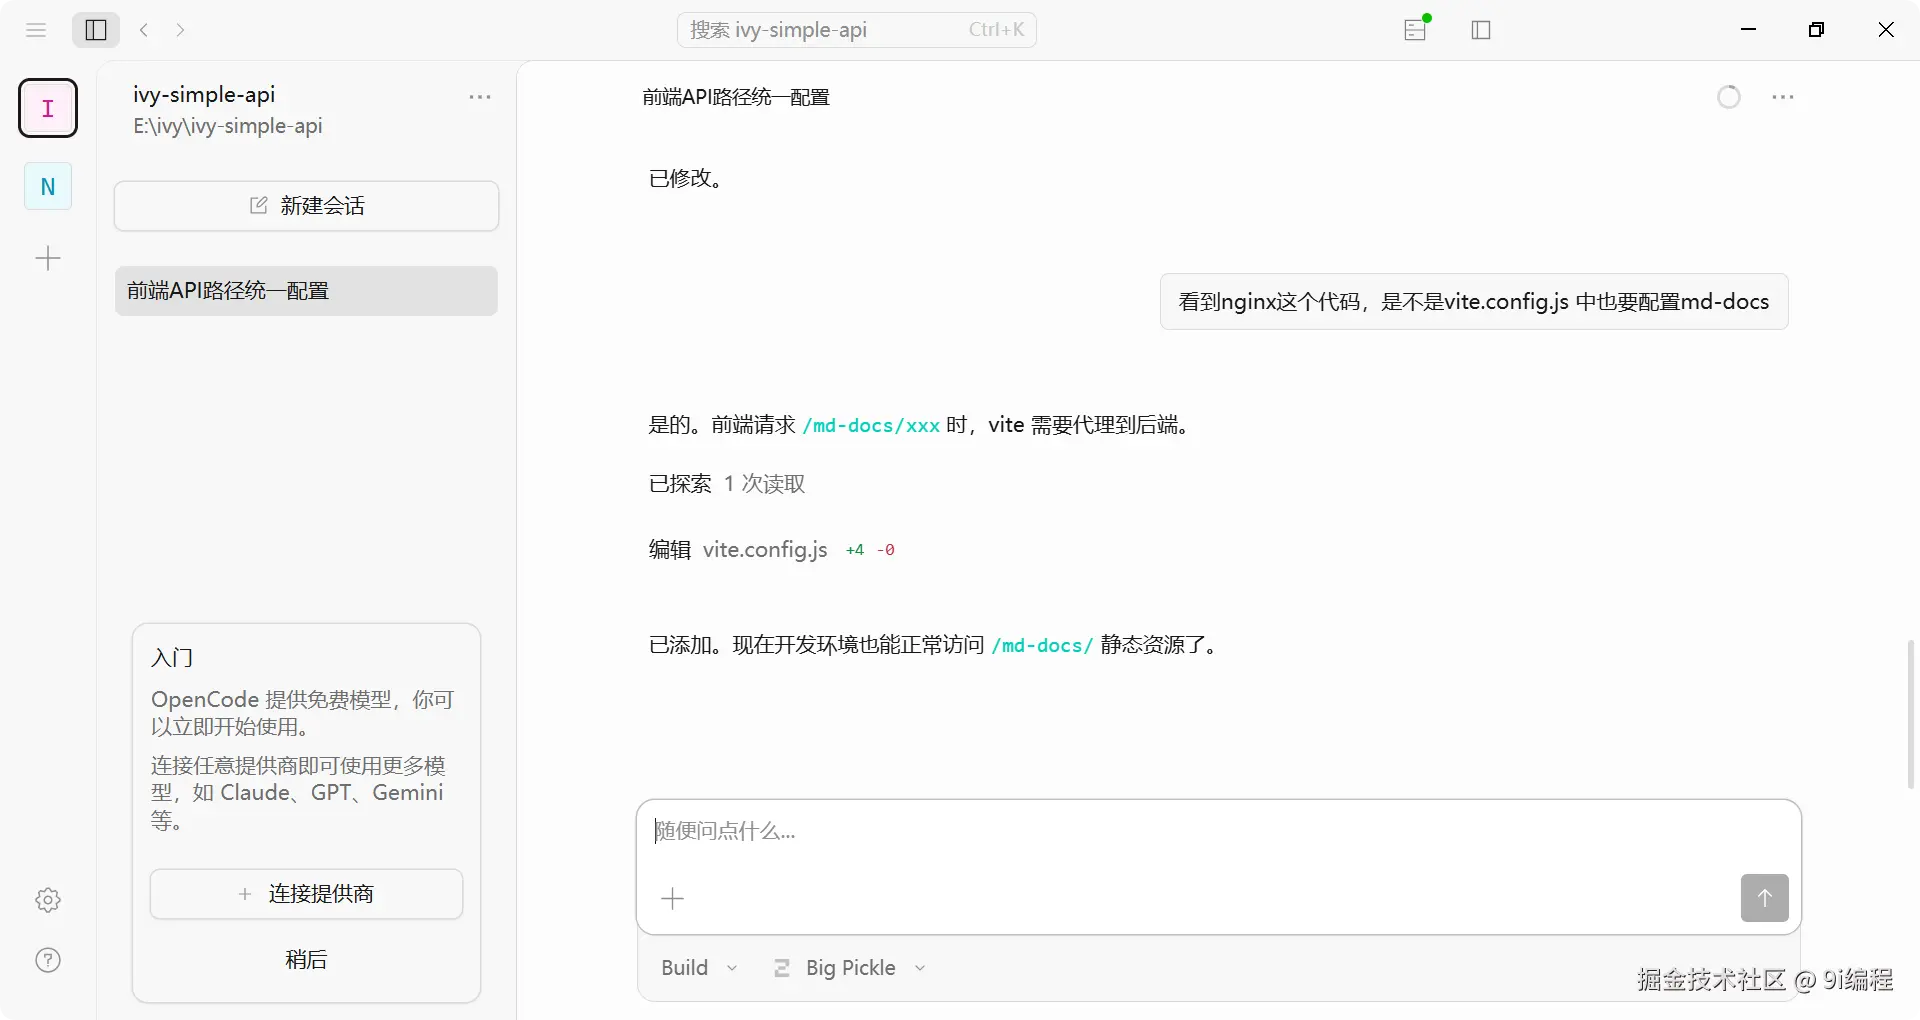Open the hamburger menu icon

pyautogui.click(x=36, y=30)
